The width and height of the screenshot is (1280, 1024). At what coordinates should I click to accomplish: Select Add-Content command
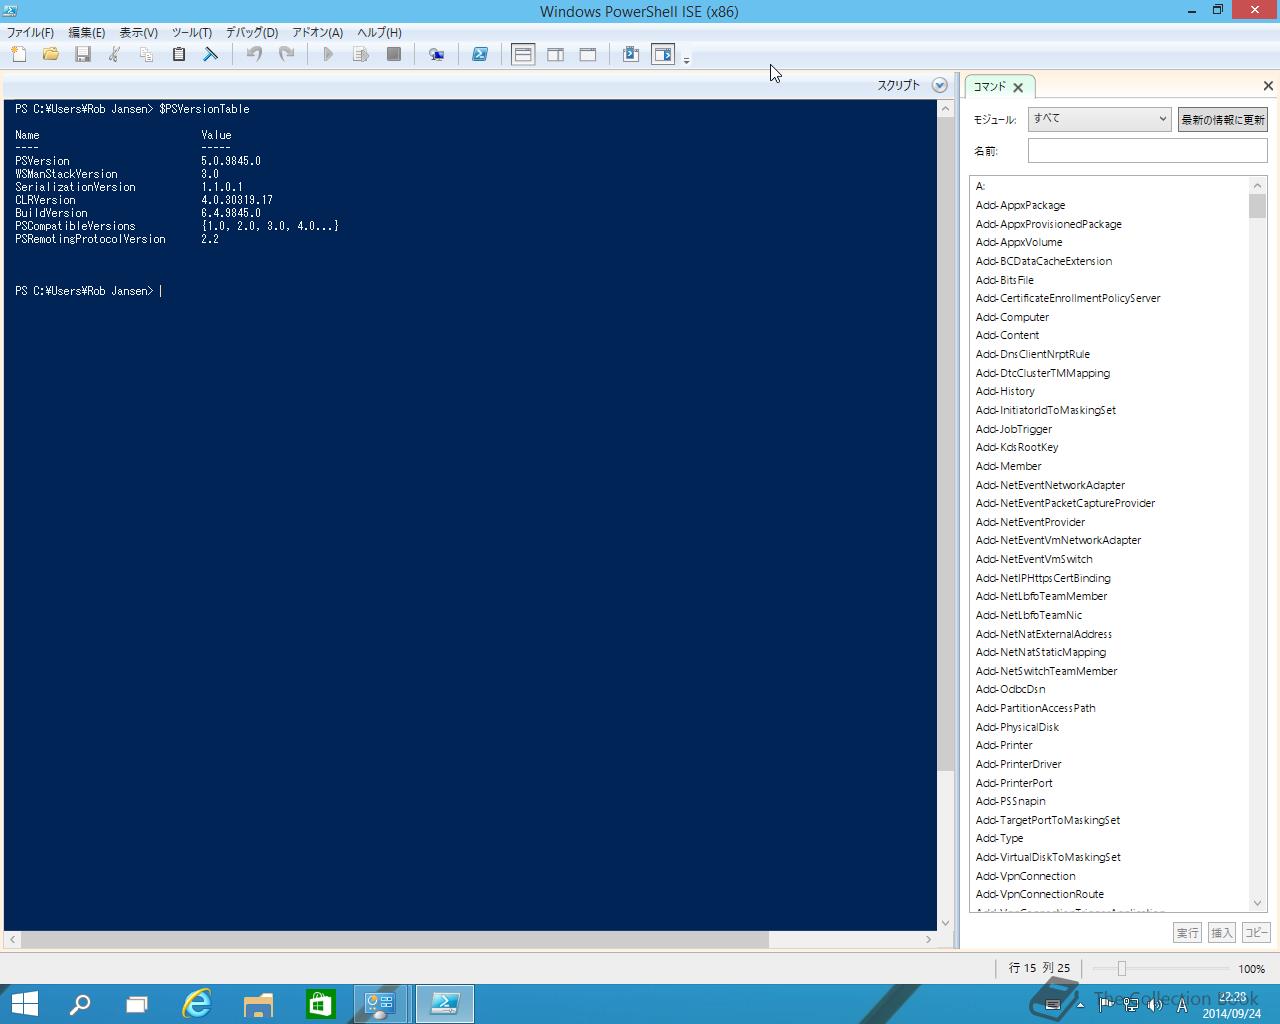point(1007,335)
